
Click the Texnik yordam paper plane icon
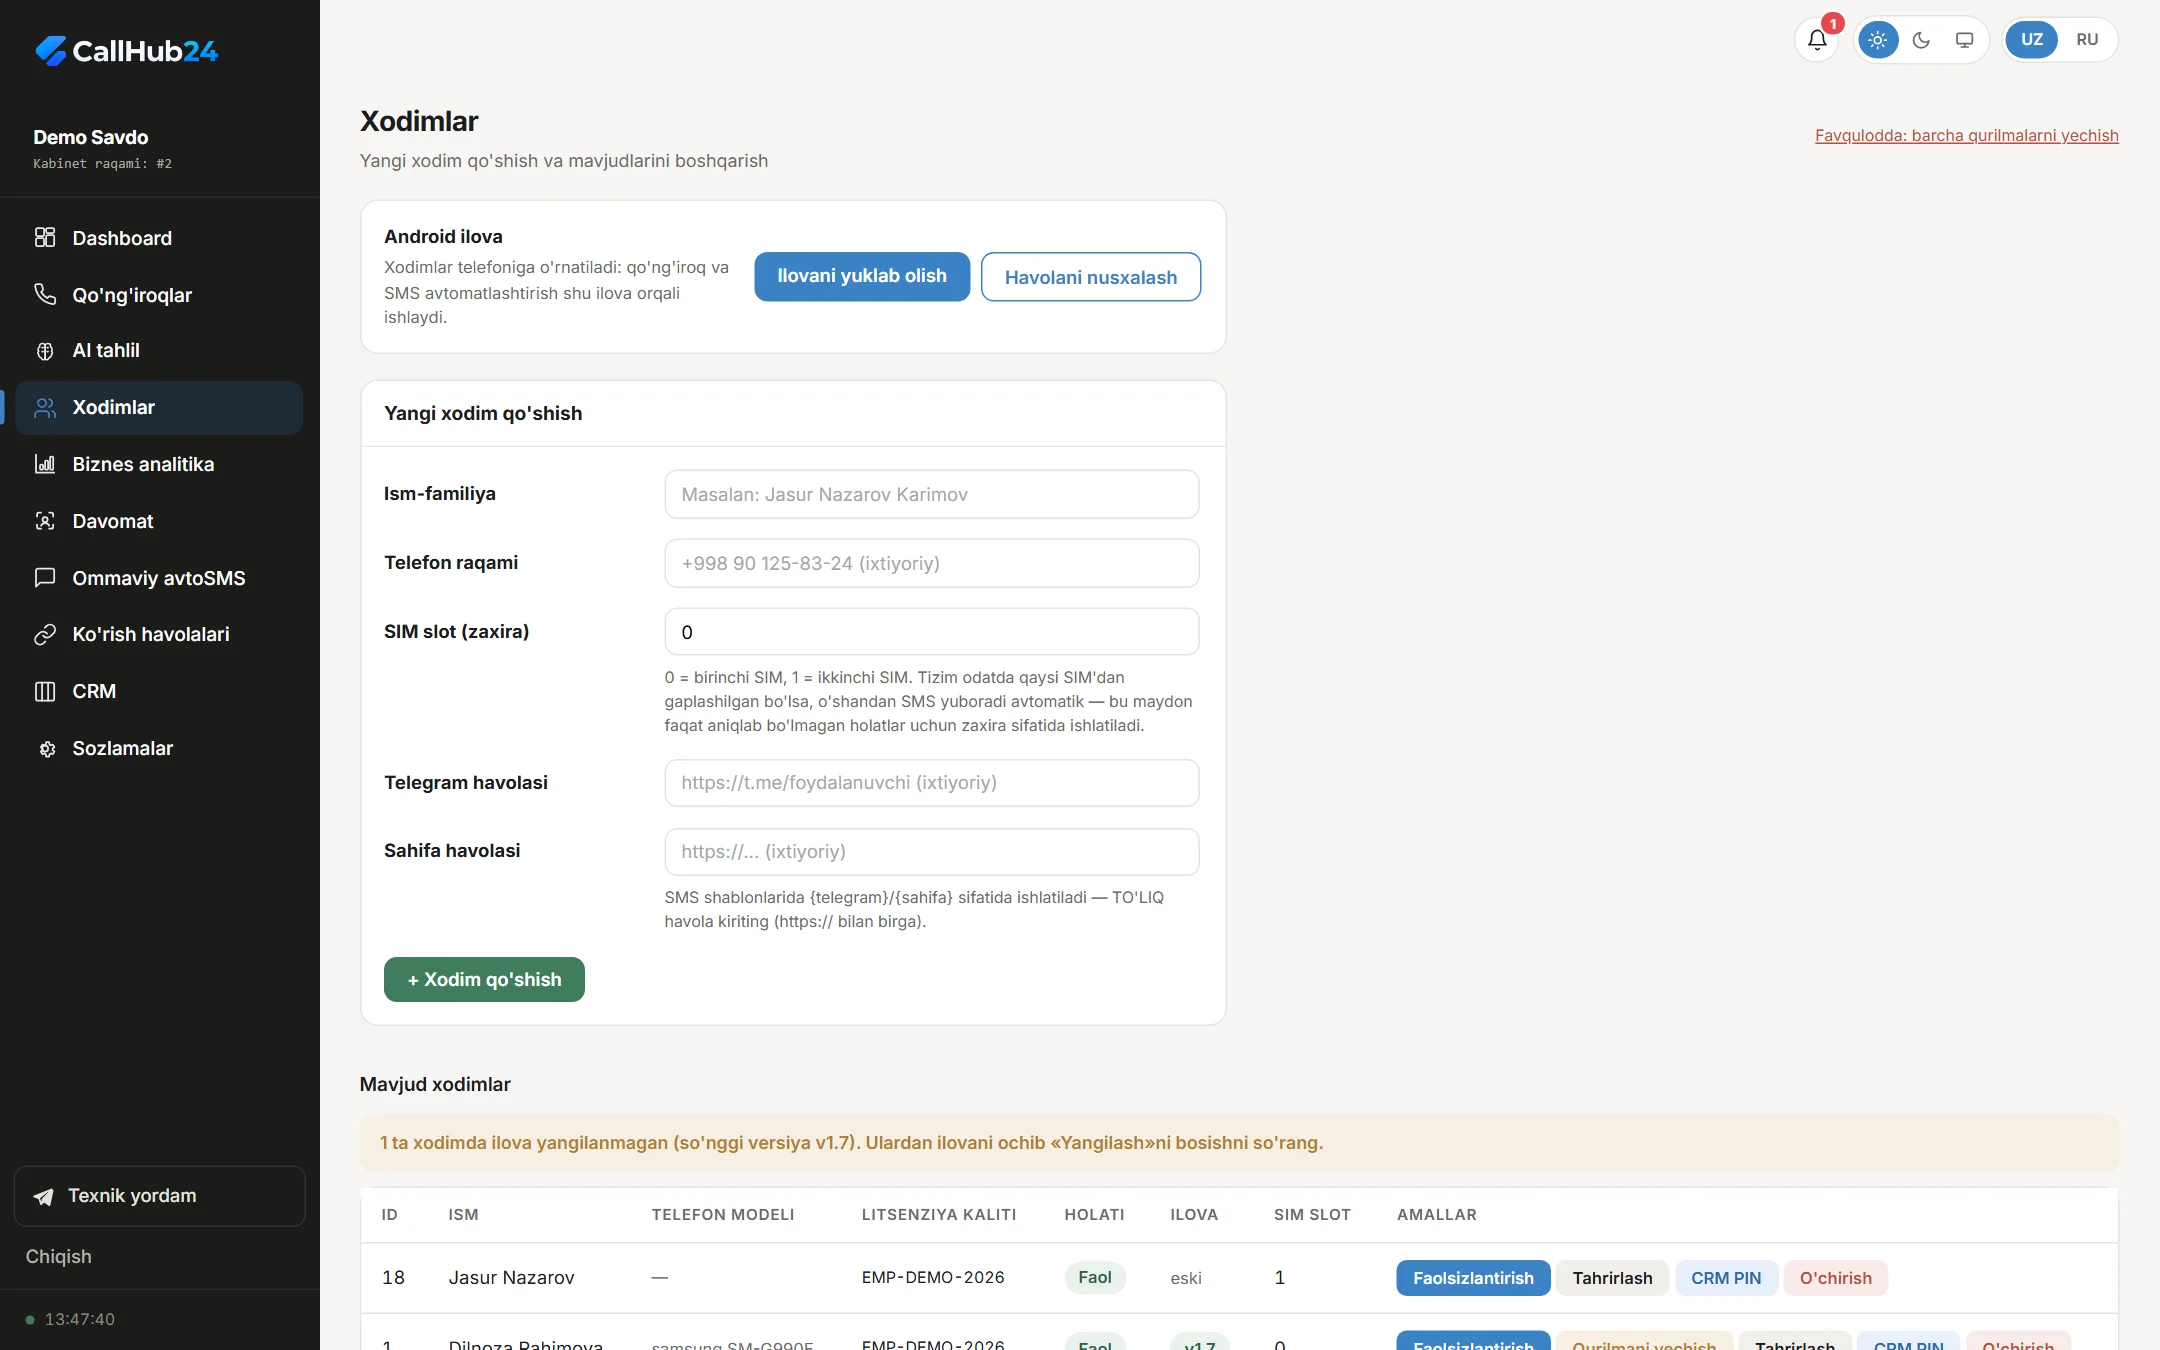coord(43,1197)
